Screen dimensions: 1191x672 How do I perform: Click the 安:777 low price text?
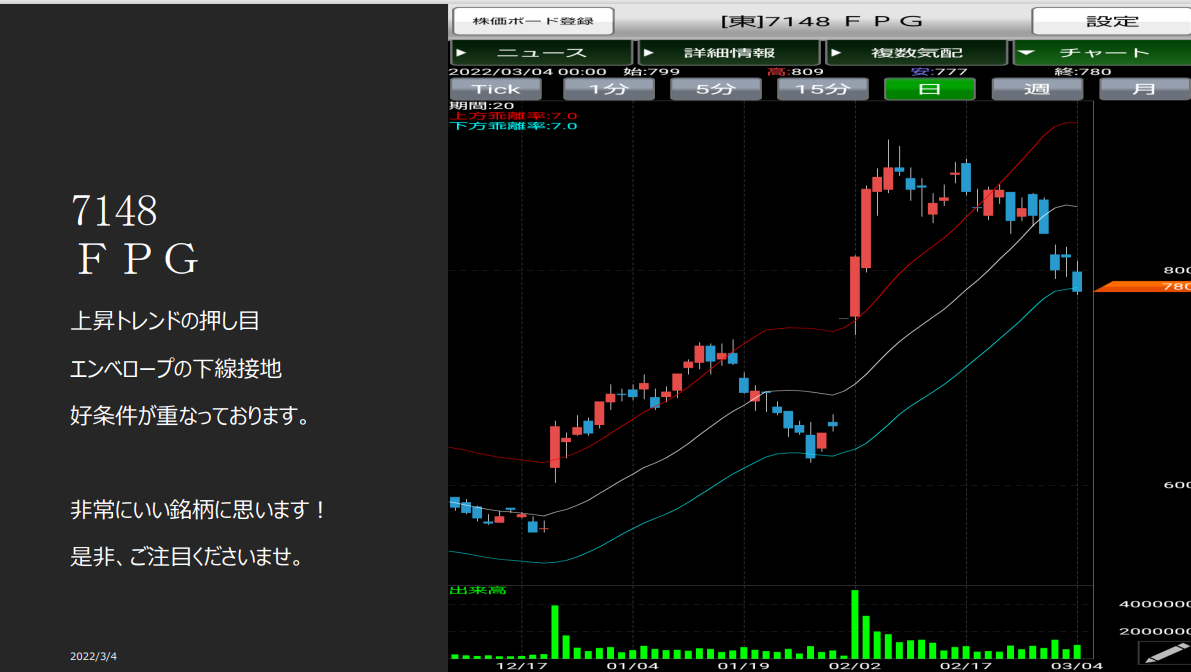point(939,71)
